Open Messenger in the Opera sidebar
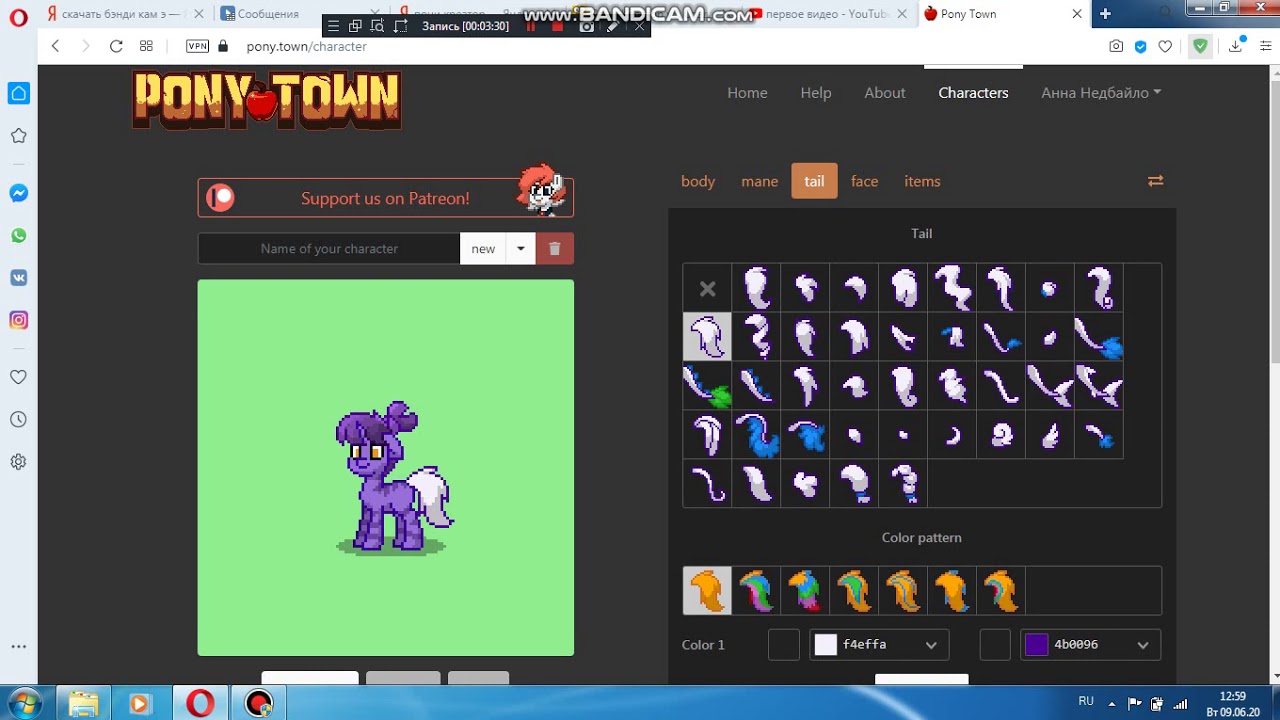This screenshot has height=720, width=1280. [18, 193]
